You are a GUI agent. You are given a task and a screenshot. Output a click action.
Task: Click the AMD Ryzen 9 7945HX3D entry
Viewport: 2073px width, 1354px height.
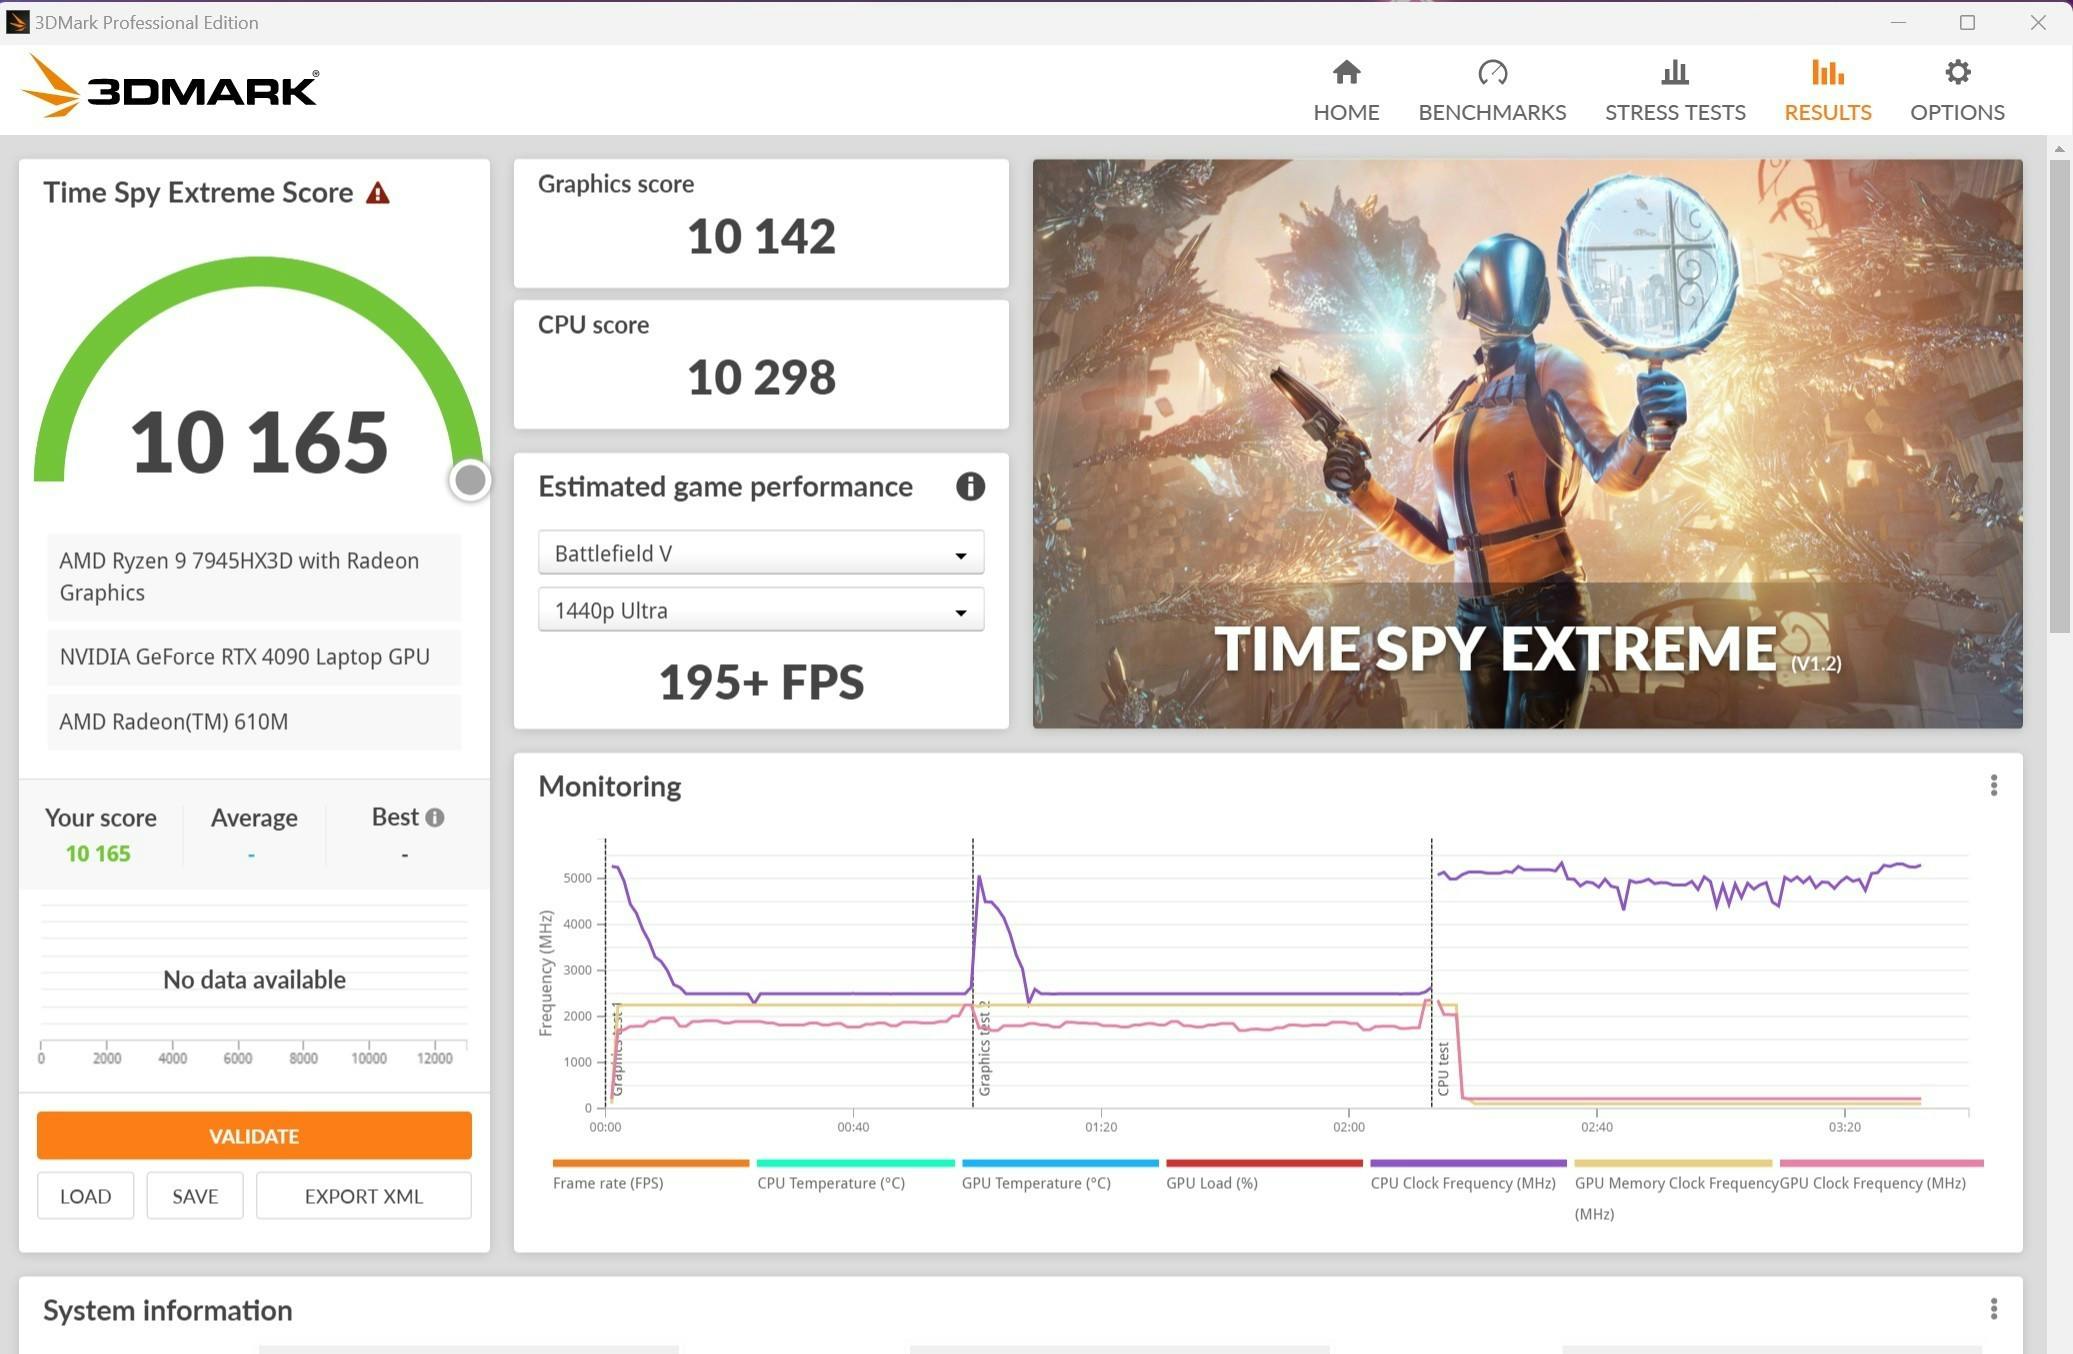(x=254, y=576)
